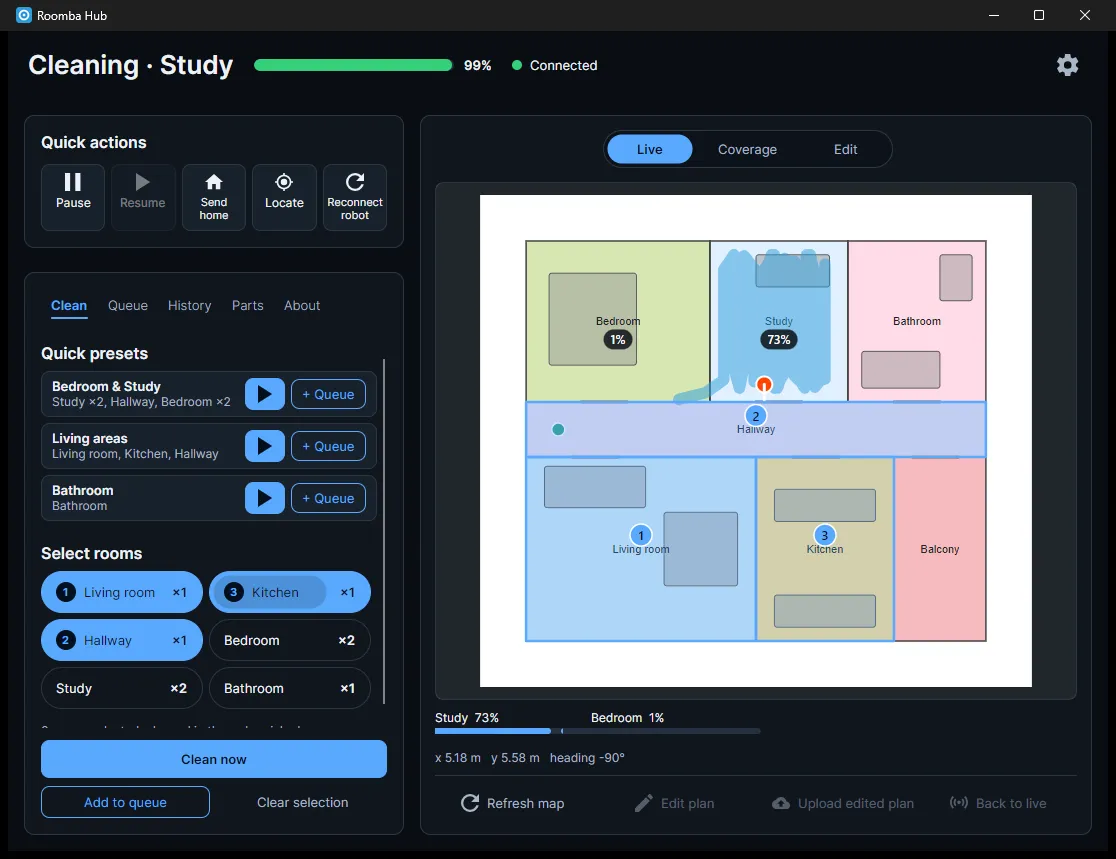
Task: Click the 99% battery text
Action: tap(478, 65)
